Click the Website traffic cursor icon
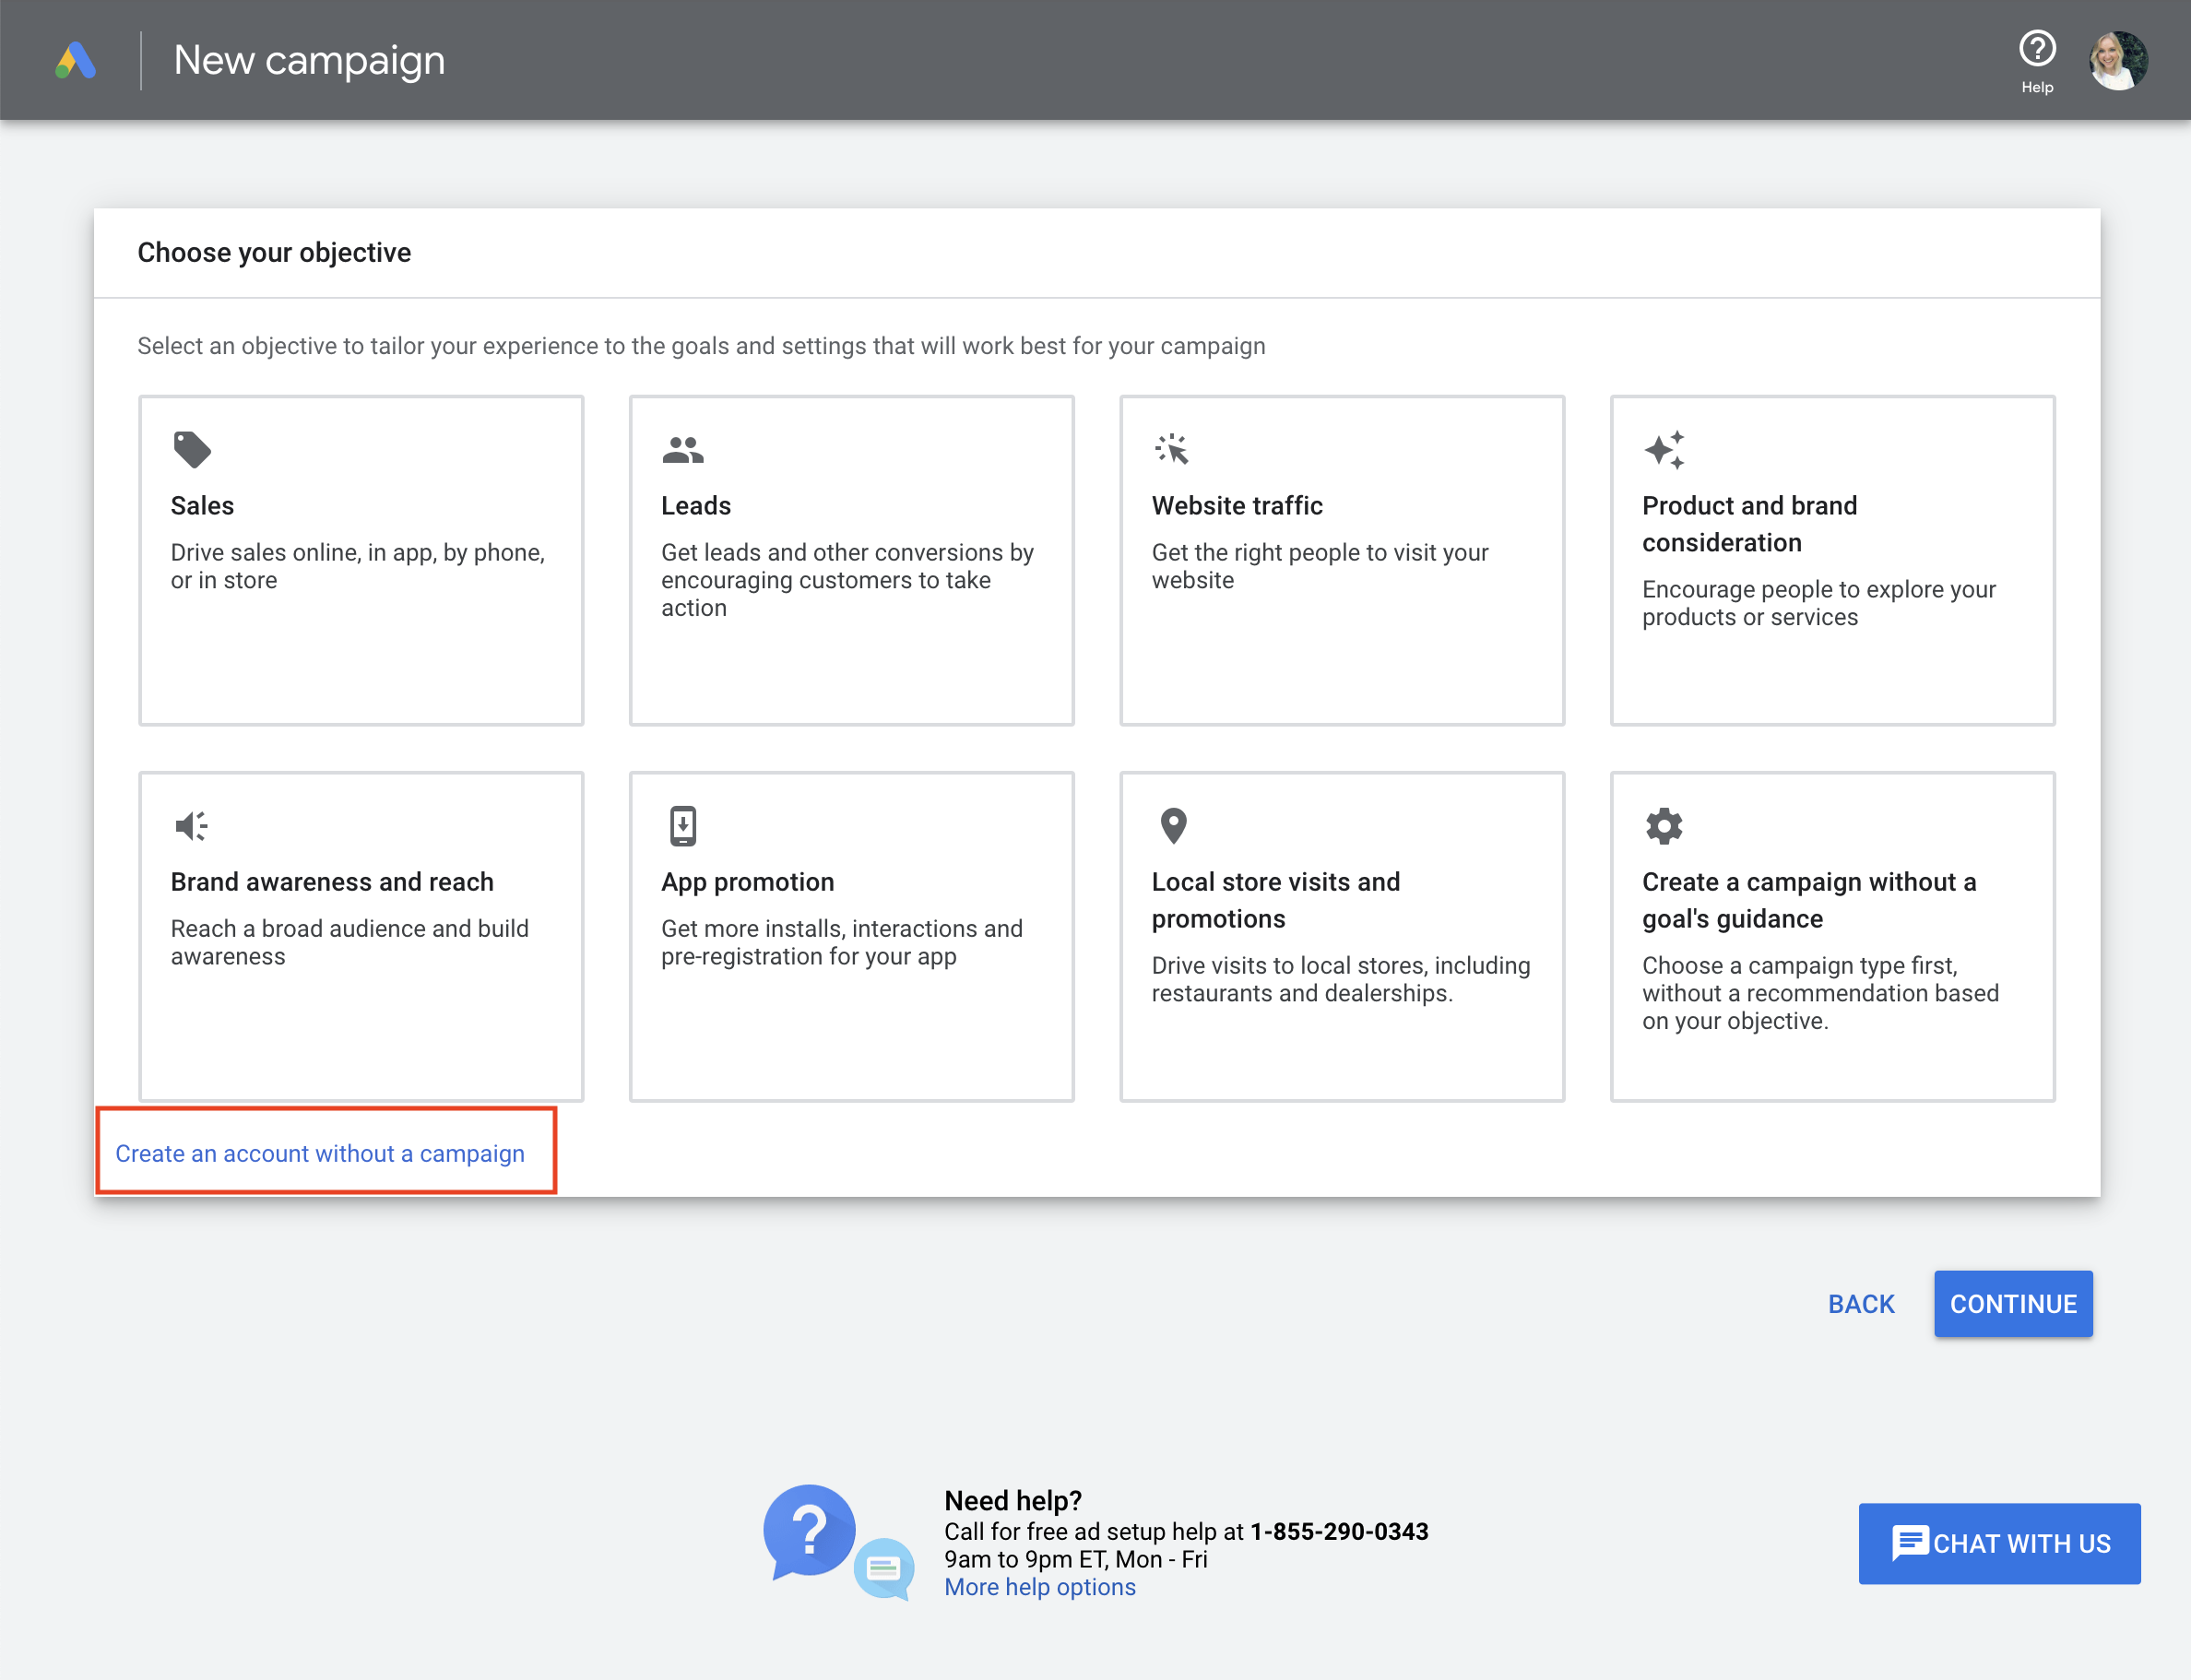Screen dimensions: 2191x1680 click(1173, 450)
